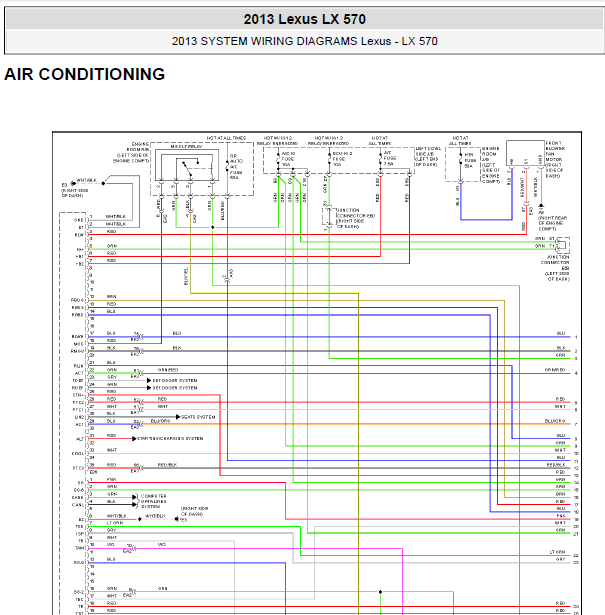Click the A/C FUSE 7.5A fuse symbol
The width and height of the screenshot is (605, 615).
(380, 158)
